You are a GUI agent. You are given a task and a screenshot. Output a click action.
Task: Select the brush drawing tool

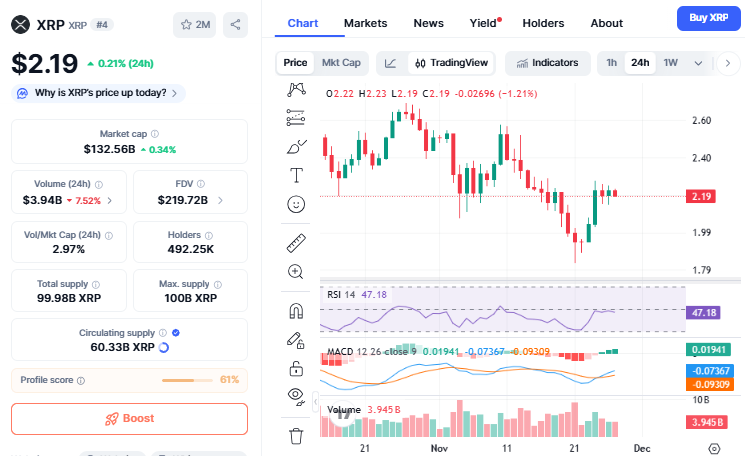click(x=296, y=147)
